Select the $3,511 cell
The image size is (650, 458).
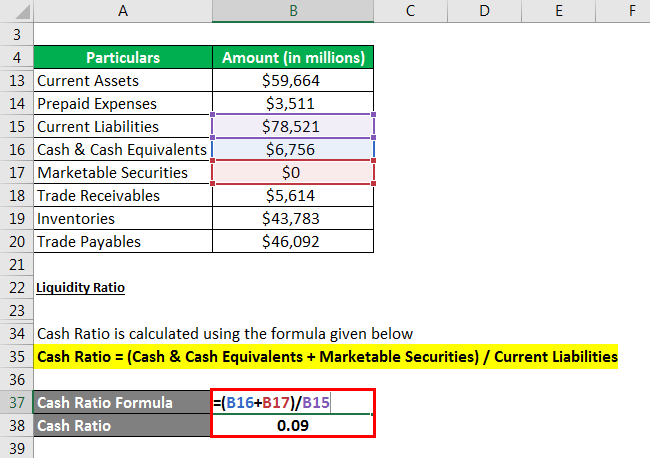(293, 103)
